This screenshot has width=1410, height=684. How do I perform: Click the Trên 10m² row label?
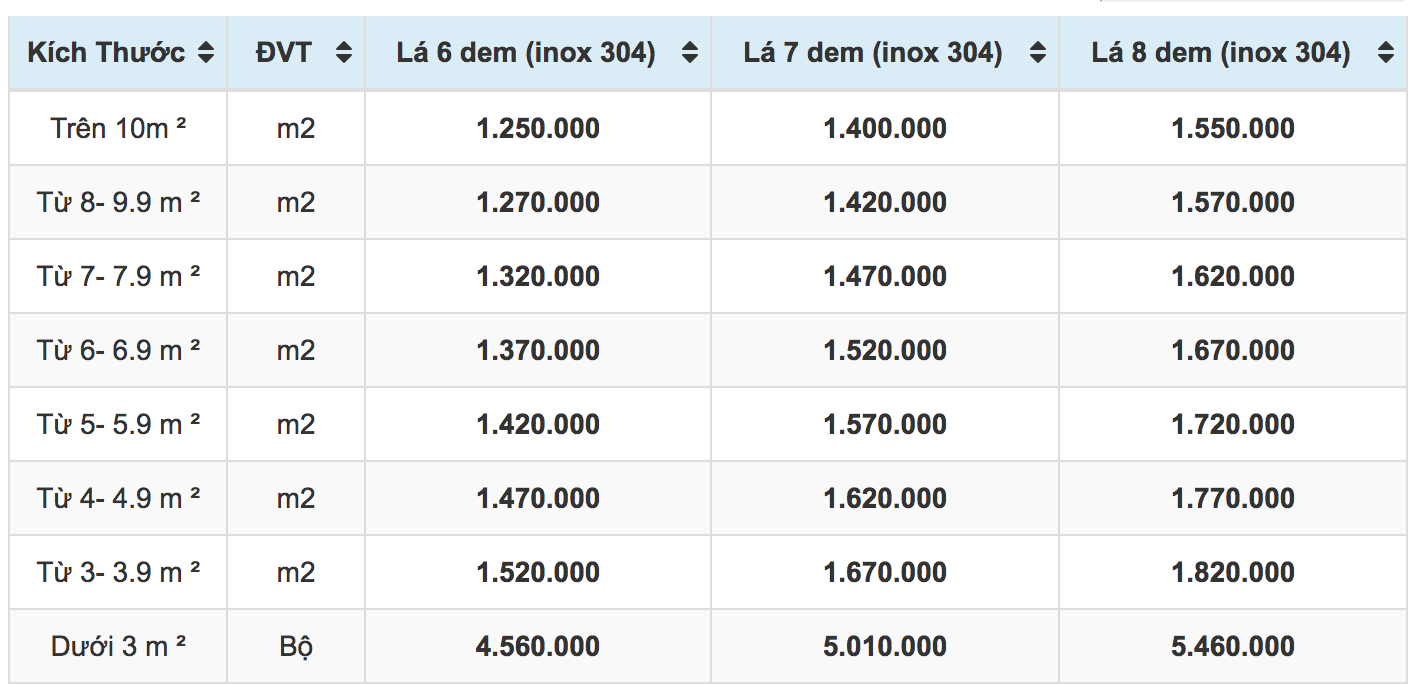119,128
